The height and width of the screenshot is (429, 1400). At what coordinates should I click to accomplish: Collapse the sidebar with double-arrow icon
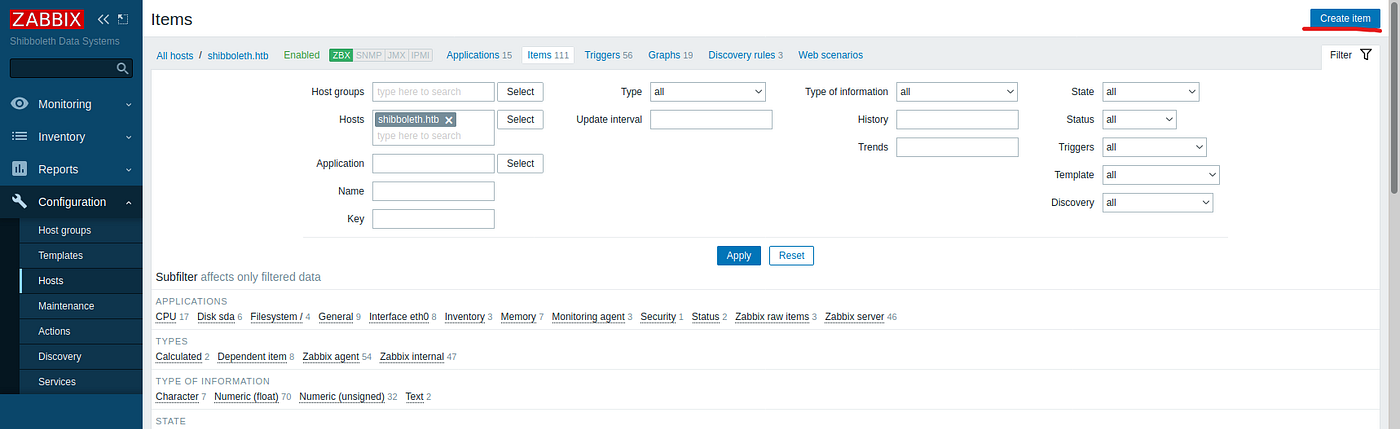pos(103,19)
